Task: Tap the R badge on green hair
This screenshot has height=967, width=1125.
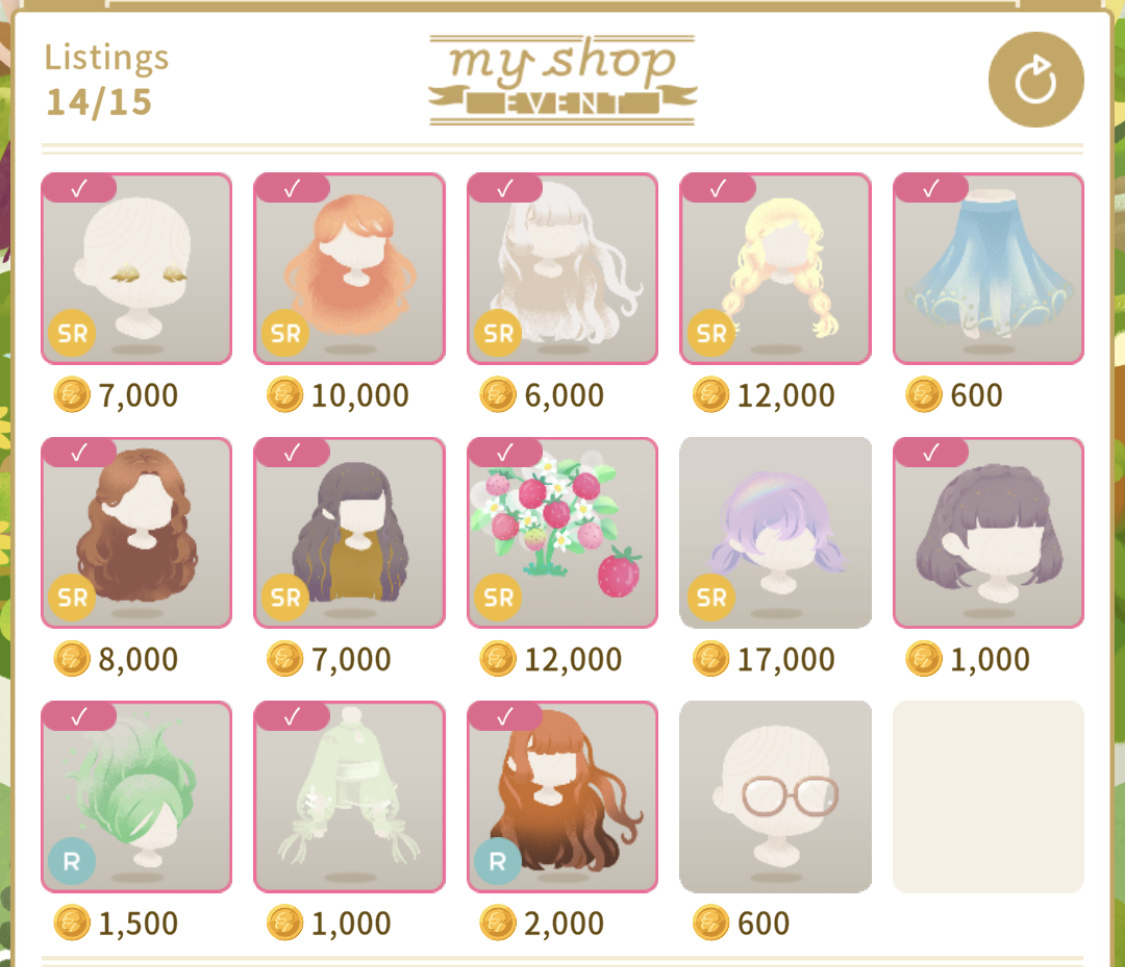Action: (72, 861)
